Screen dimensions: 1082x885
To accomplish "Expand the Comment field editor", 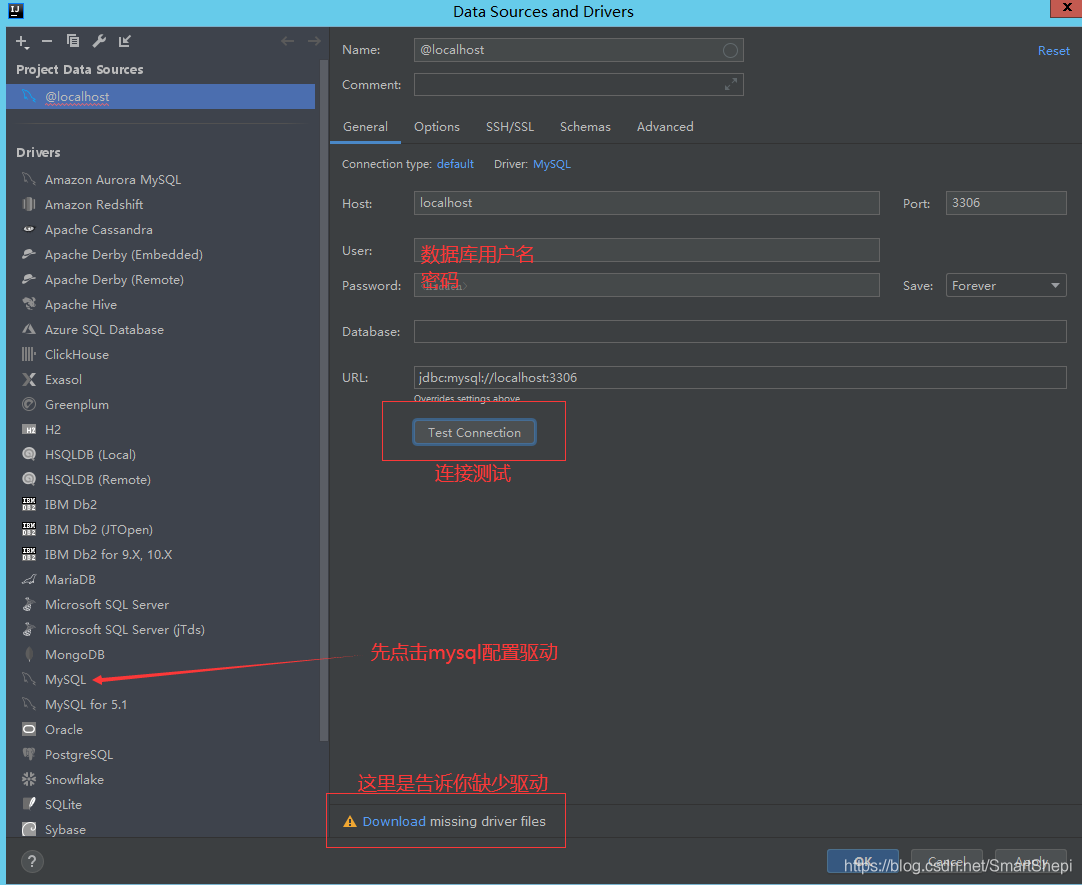I will click(x=731, y=85).
